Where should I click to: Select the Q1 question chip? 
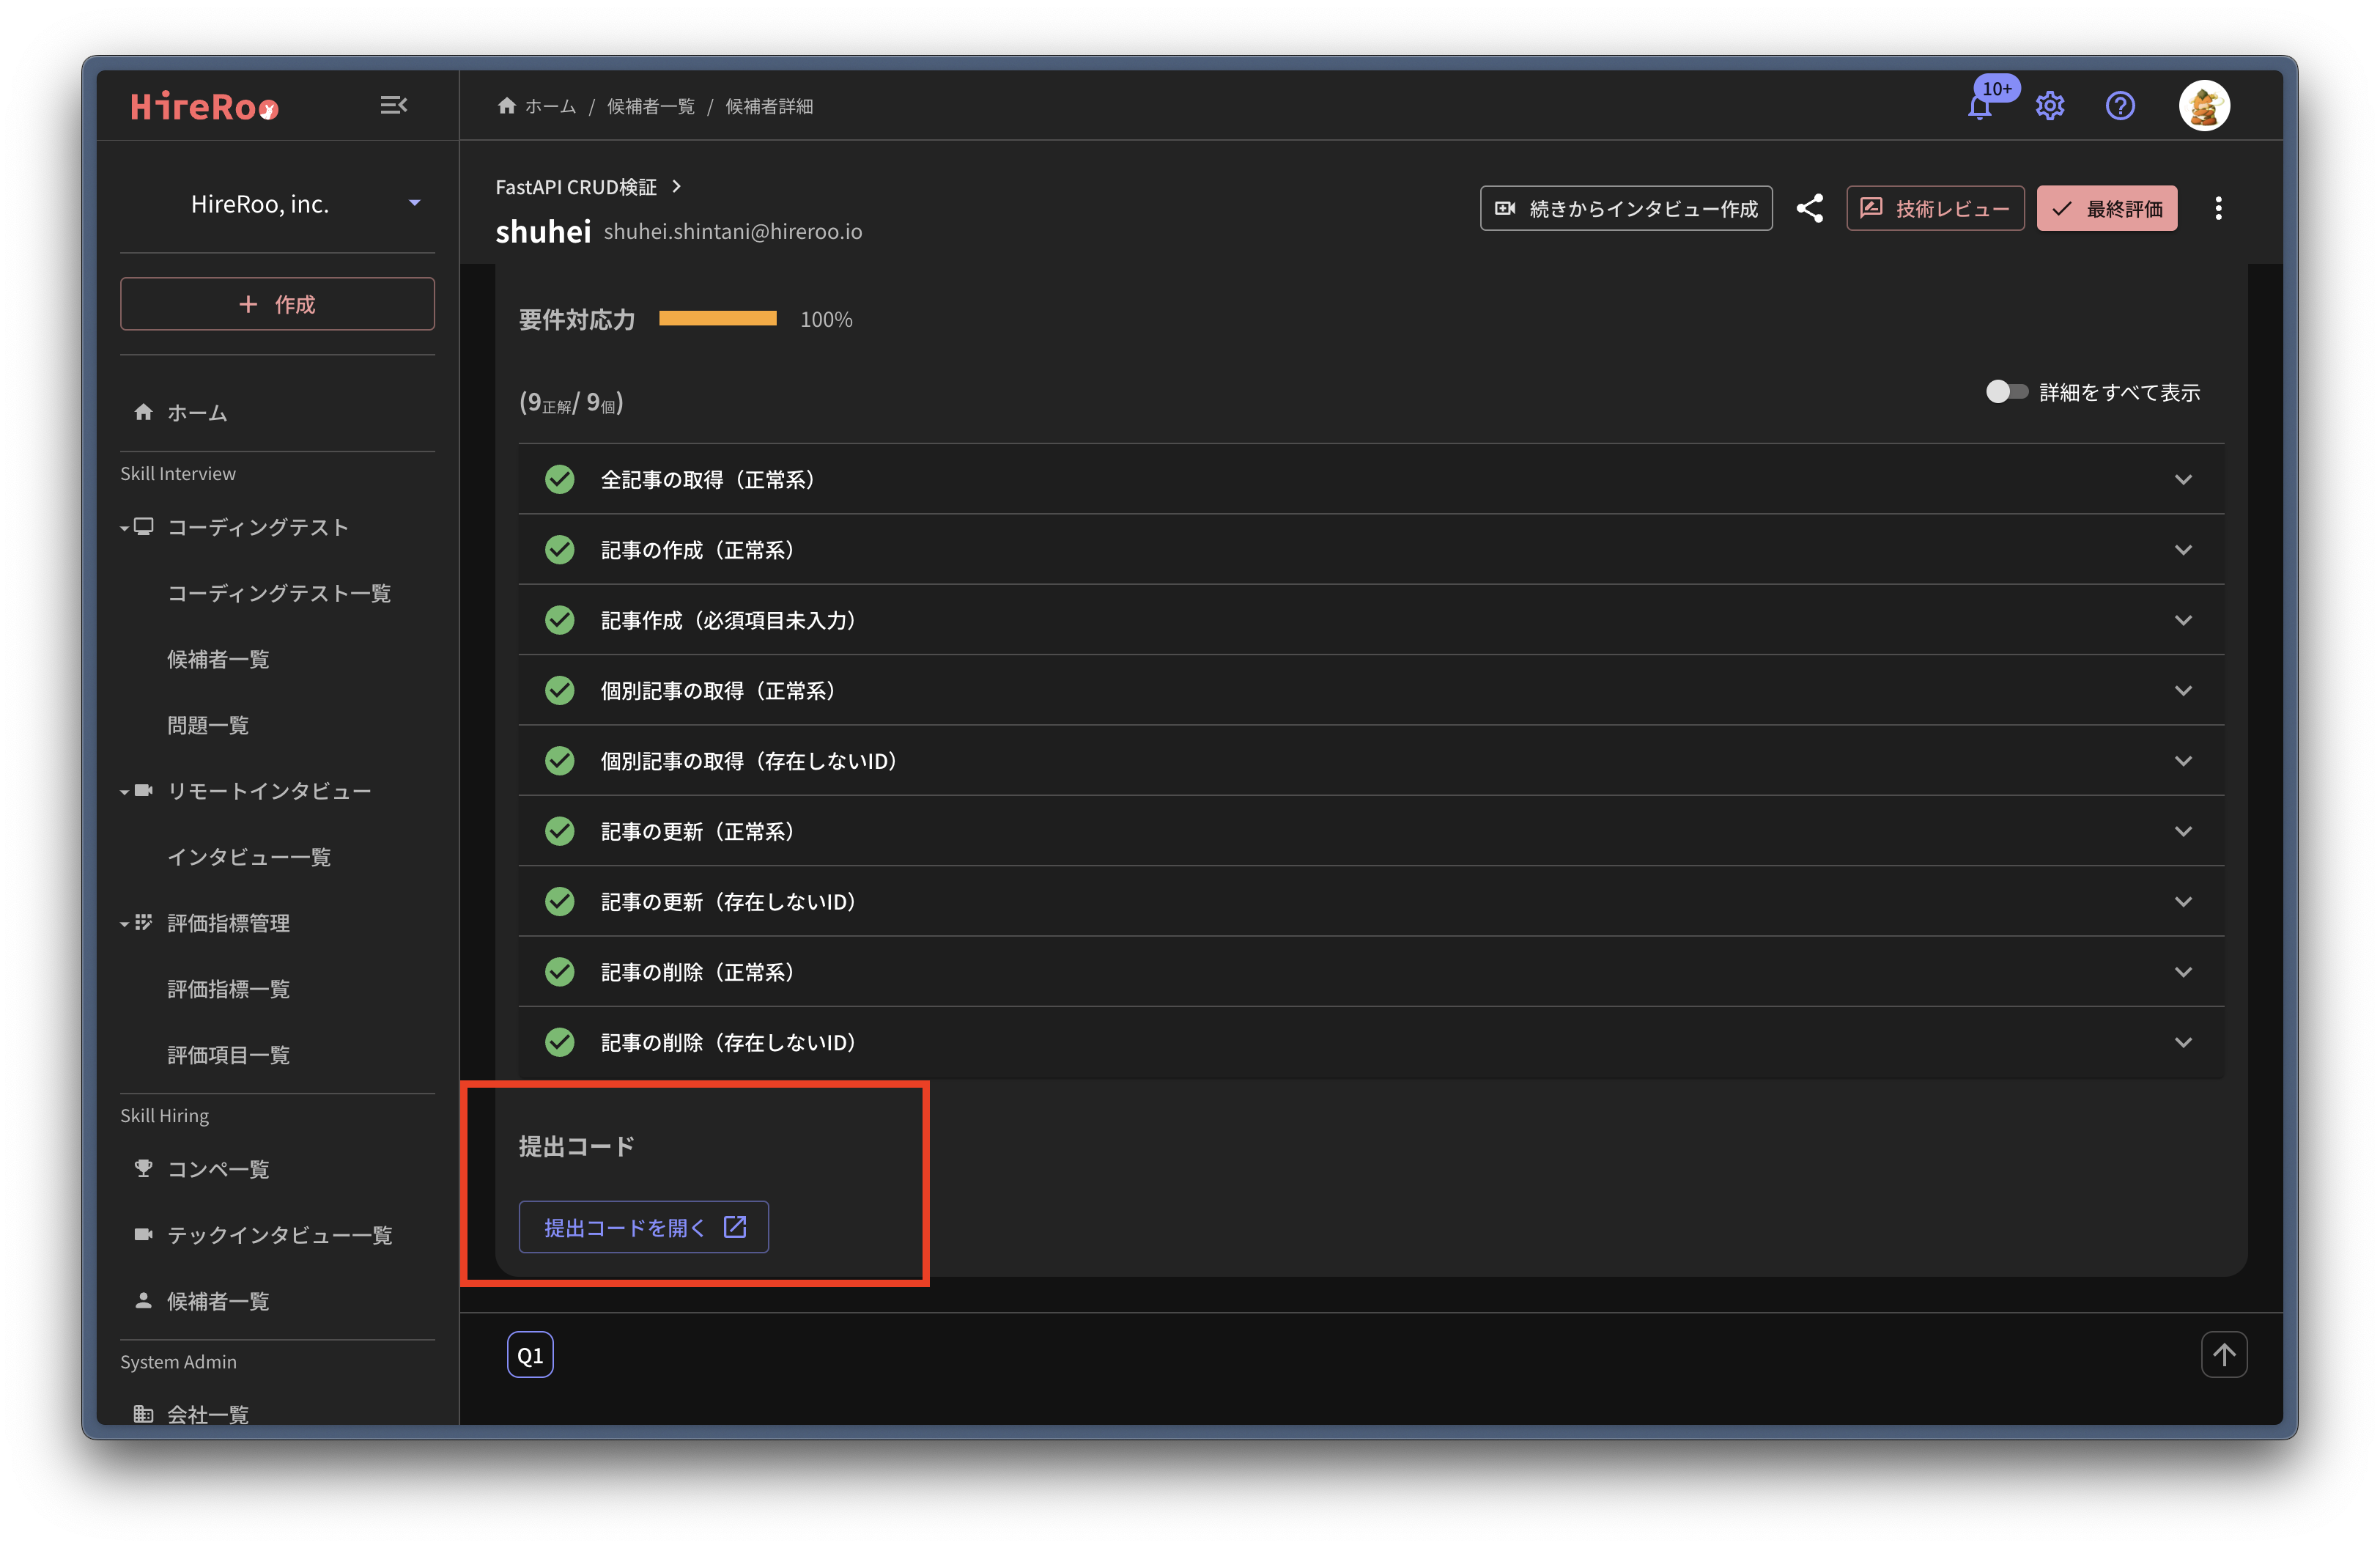coord(530,1355)
